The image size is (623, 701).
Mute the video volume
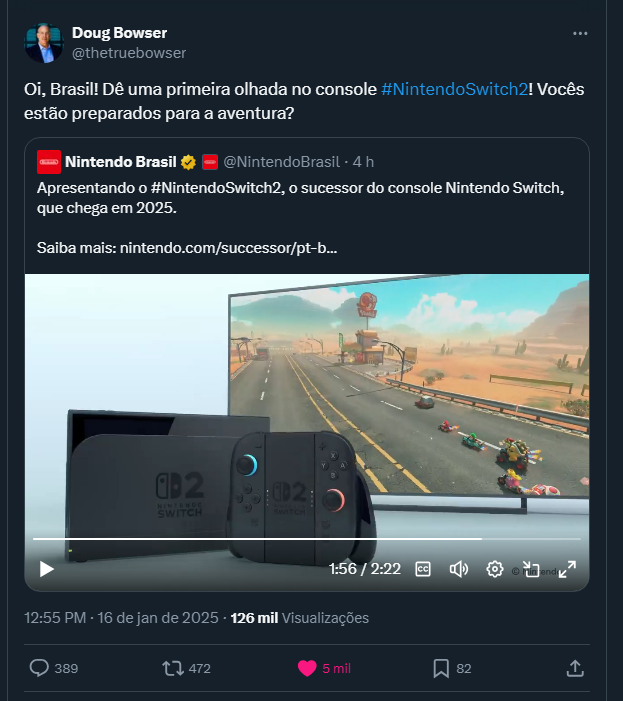click(x=459, y=569)
